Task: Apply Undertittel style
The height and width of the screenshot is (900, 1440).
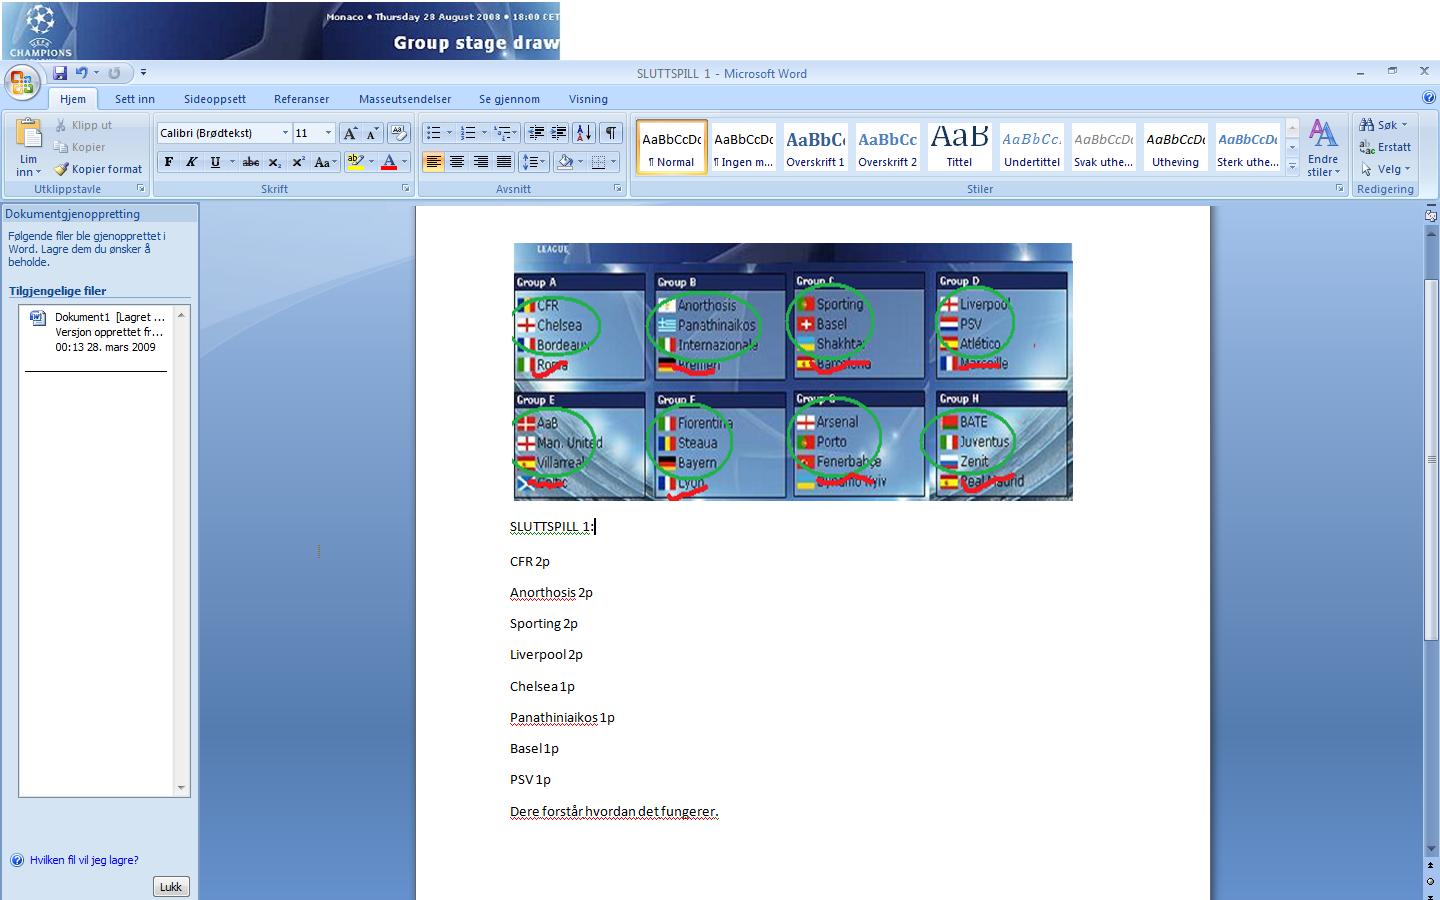Action: [1032, 147]
